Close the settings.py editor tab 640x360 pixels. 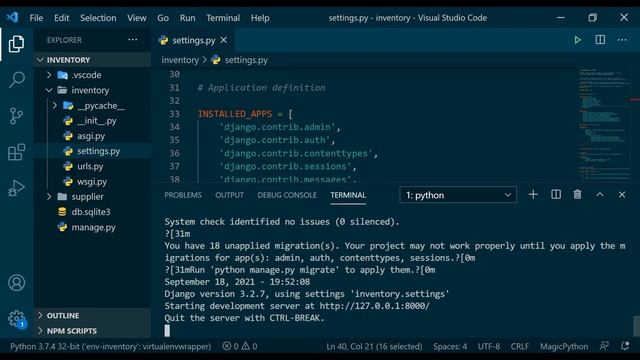click(x=224, y=40)
